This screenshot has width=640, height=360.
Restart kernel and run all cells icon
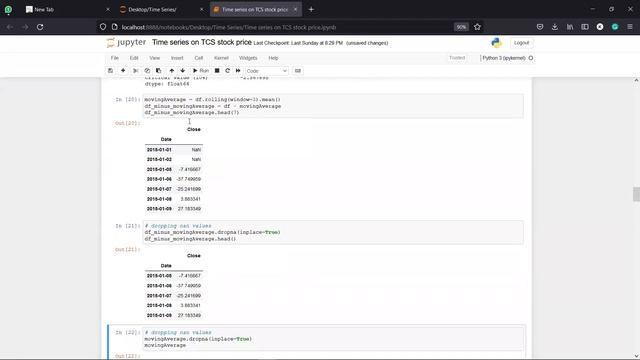click(238, 71)
